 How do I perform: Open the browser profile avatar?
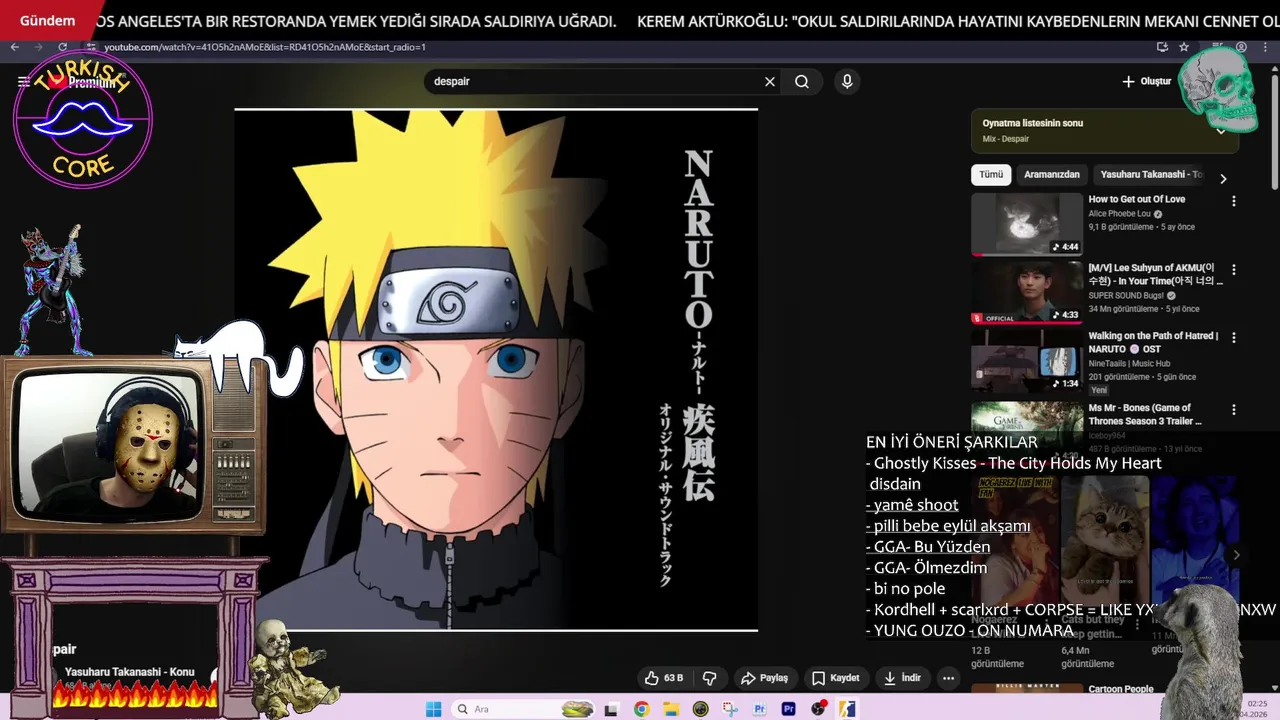coord(1241,47)
